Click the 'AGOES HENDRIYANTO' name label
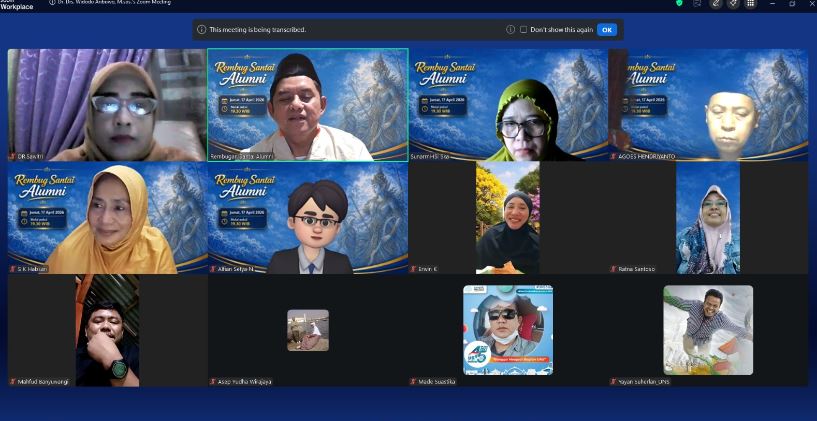Viewport: 817px width, 421px height. [646, 156]
